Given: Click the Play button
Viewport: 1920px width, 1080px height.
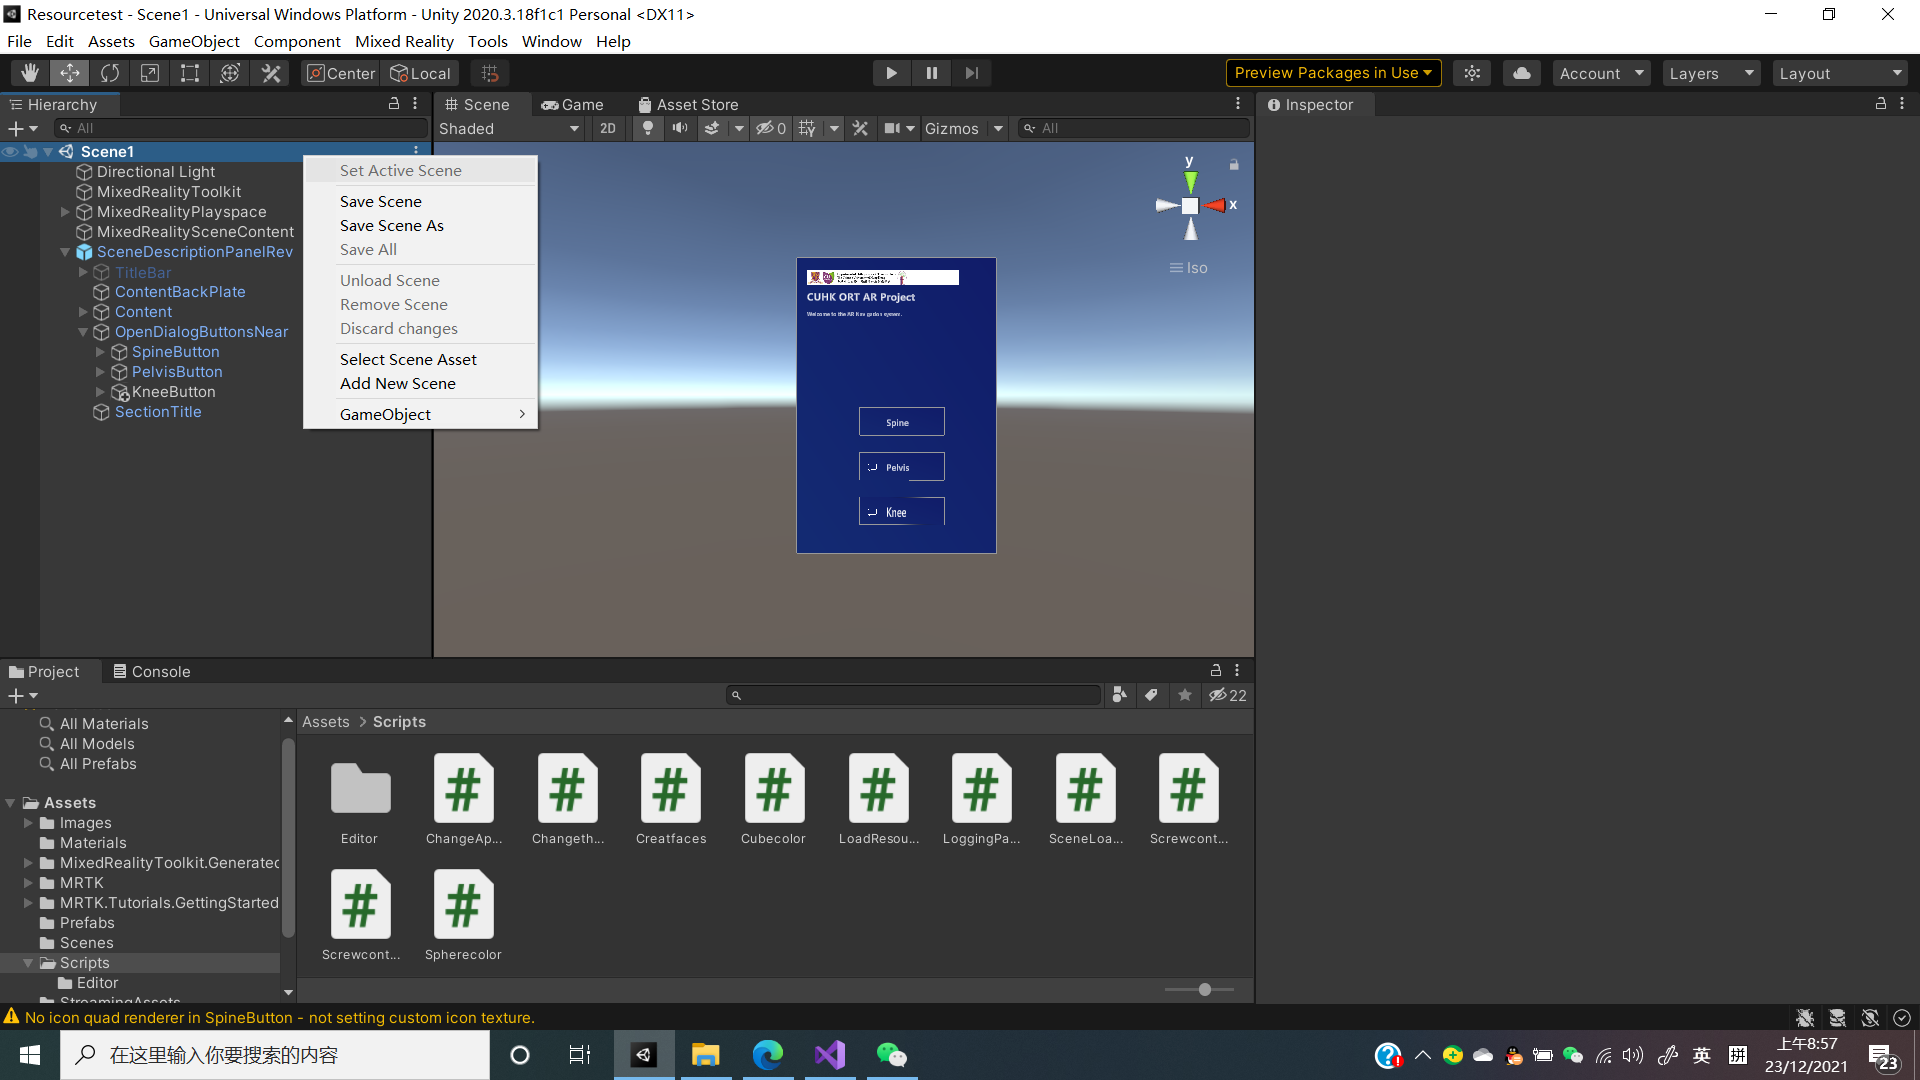Looking at the screenshot, I should click(891, 73).
